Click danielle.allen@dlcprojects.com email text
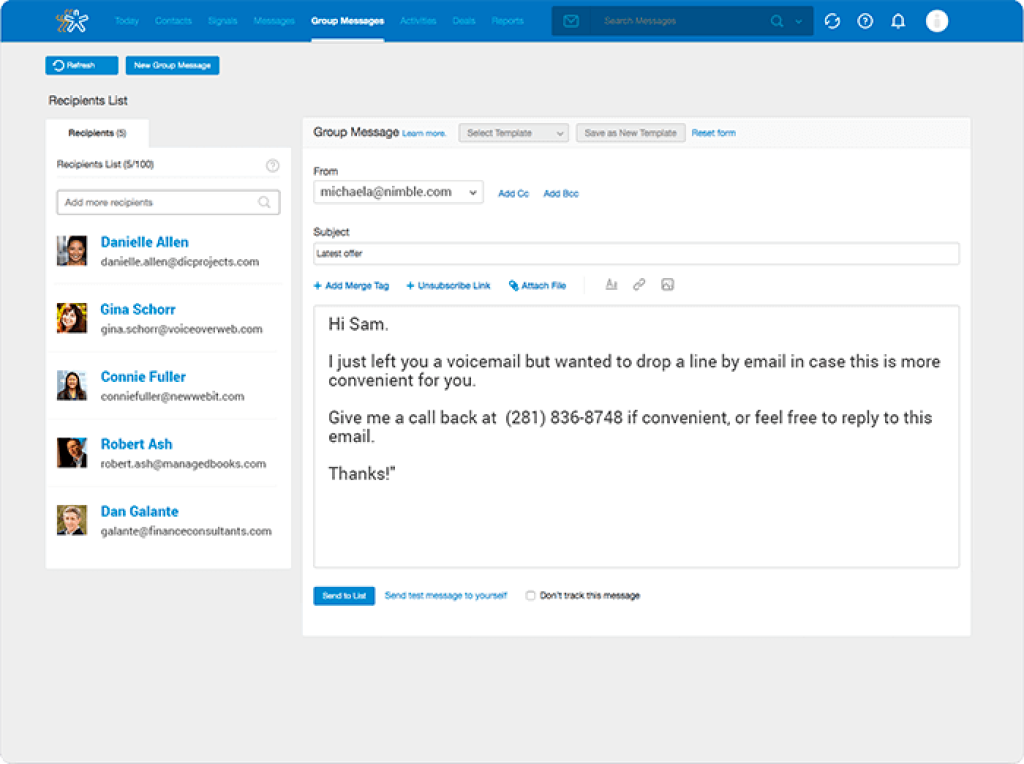 tap(180, 262)
